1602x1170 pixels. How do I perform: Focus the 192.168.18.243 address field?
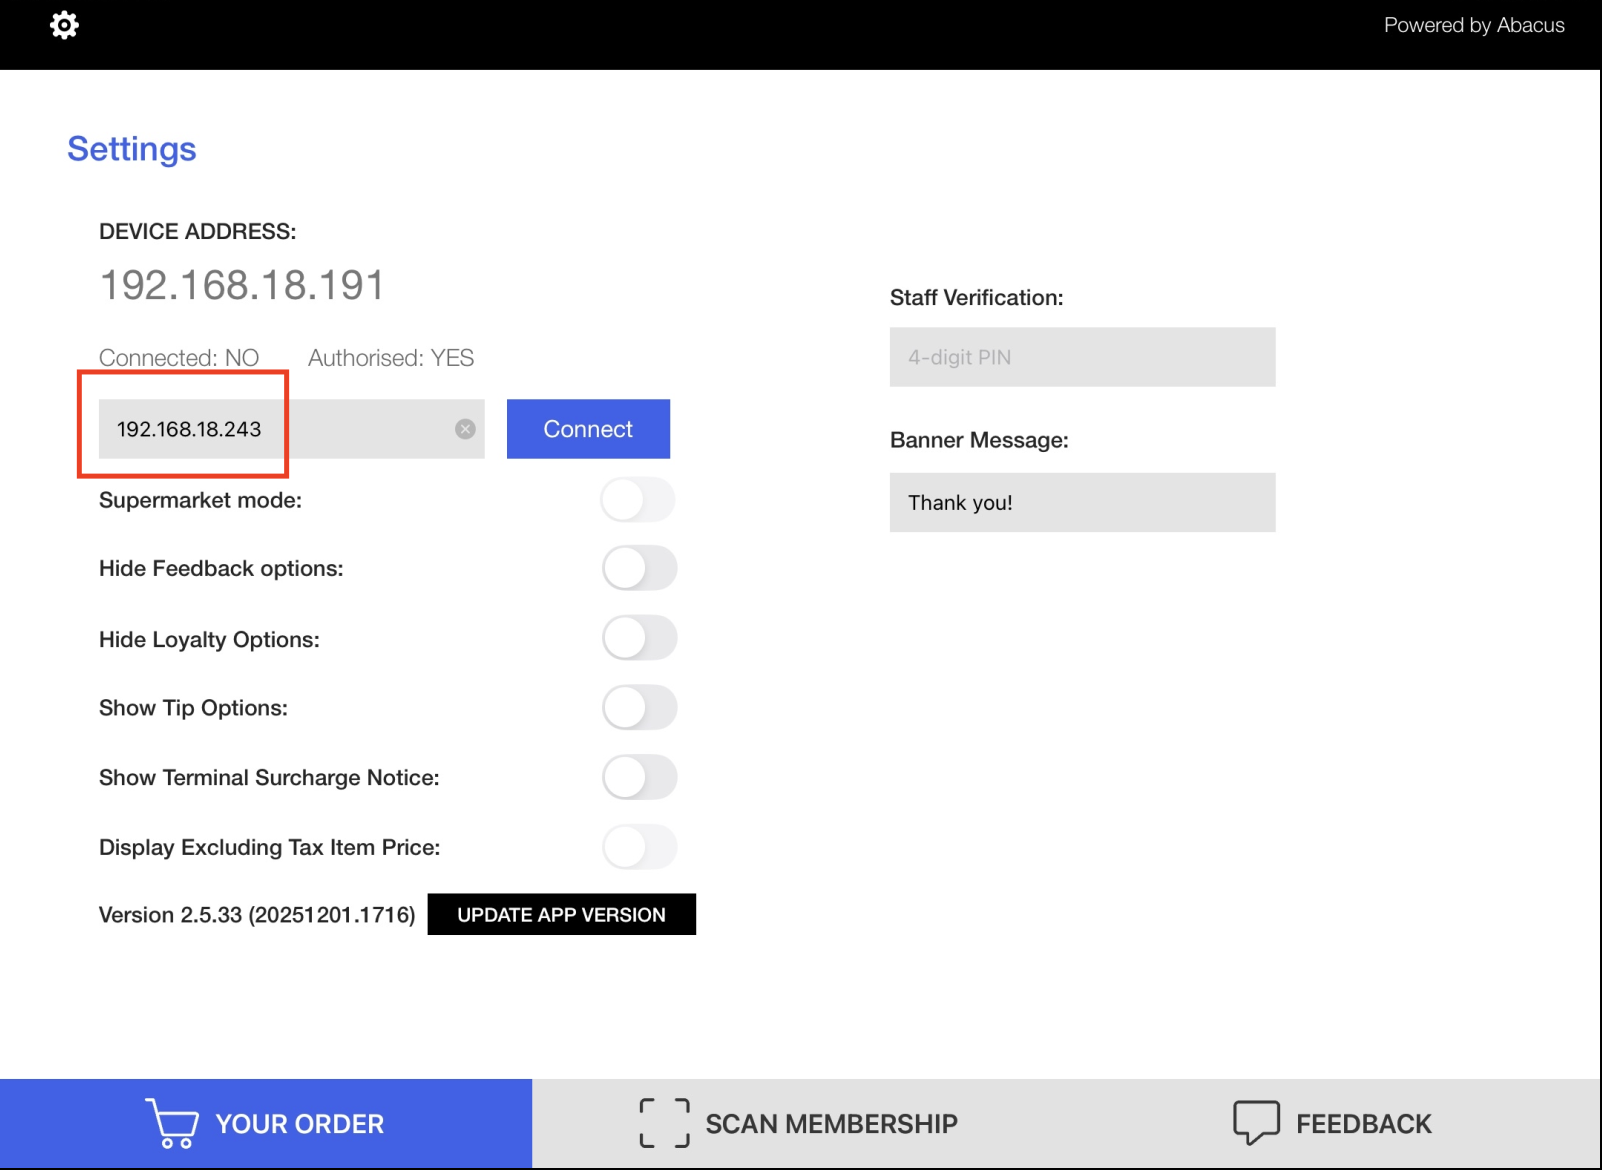pyautogui.click(x=291, y=429)
